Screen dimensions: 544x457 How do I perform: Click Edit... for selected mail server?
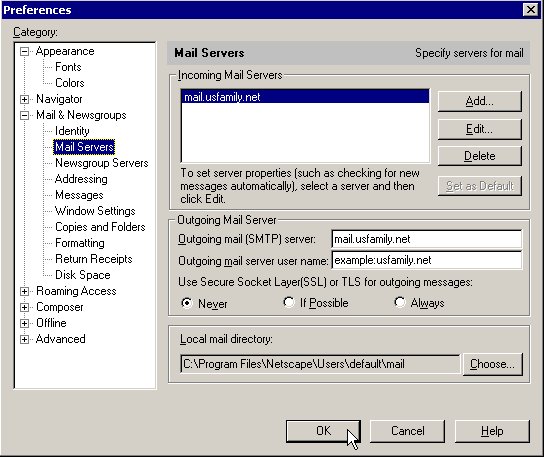tap(479, 129)
